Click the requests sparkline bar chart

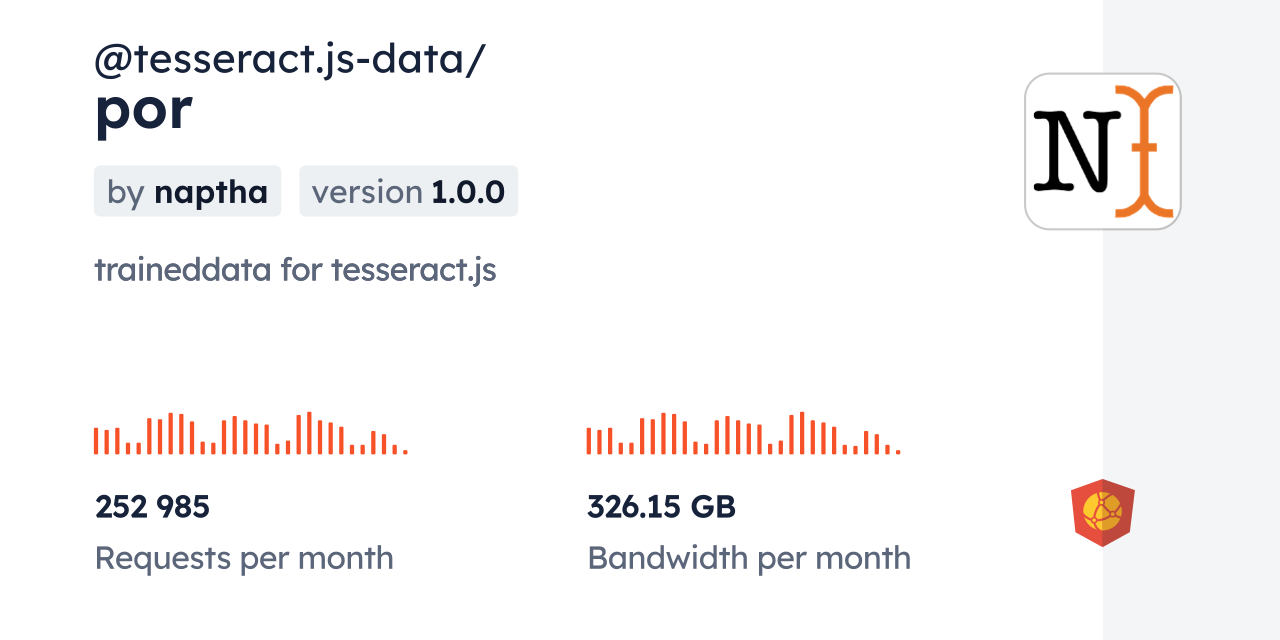click(x=250, y=434)
